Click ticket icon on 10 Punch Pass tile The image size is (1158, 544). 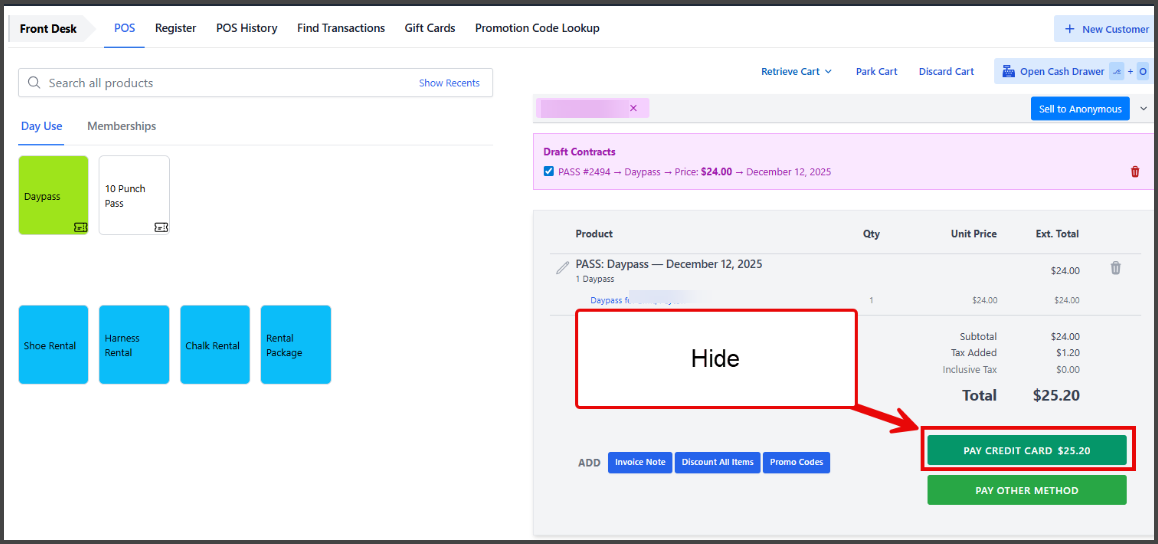(160, 227)
